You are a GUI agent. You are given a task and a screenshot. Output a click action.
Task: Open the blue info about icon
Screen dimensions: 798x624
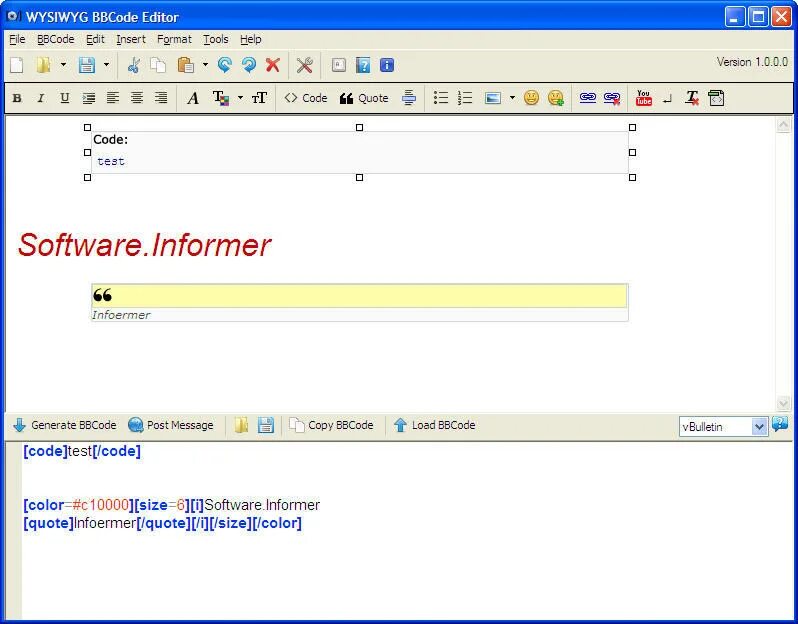tap(387, 65)
